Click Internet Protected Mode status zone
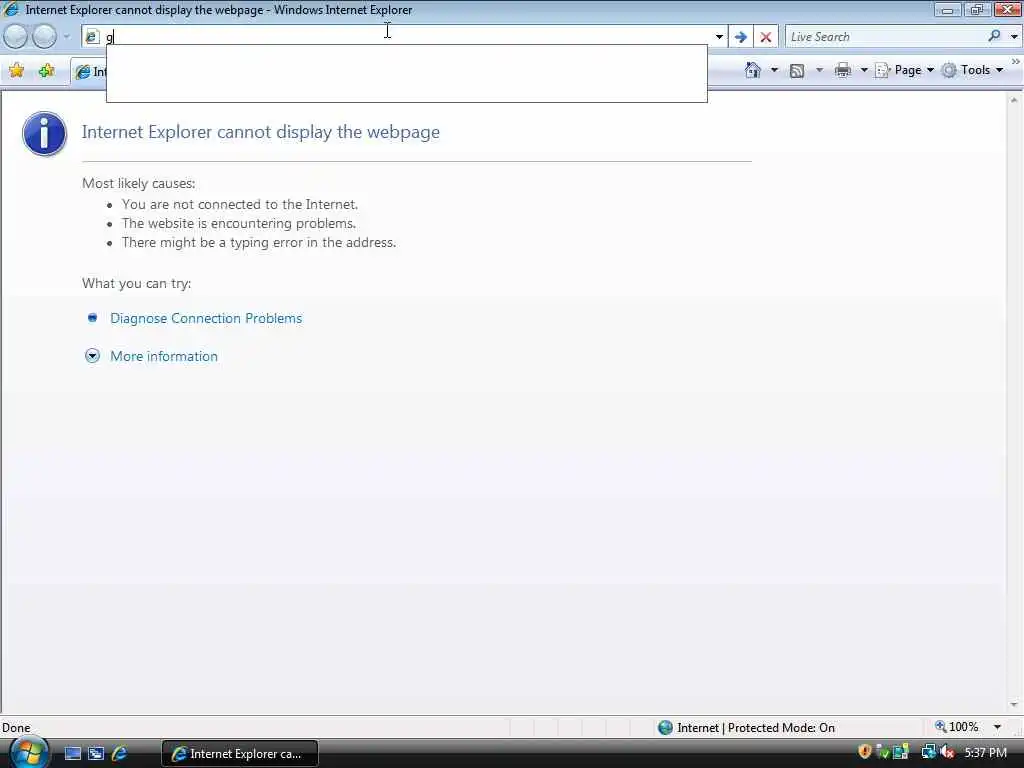 [746, 728]
